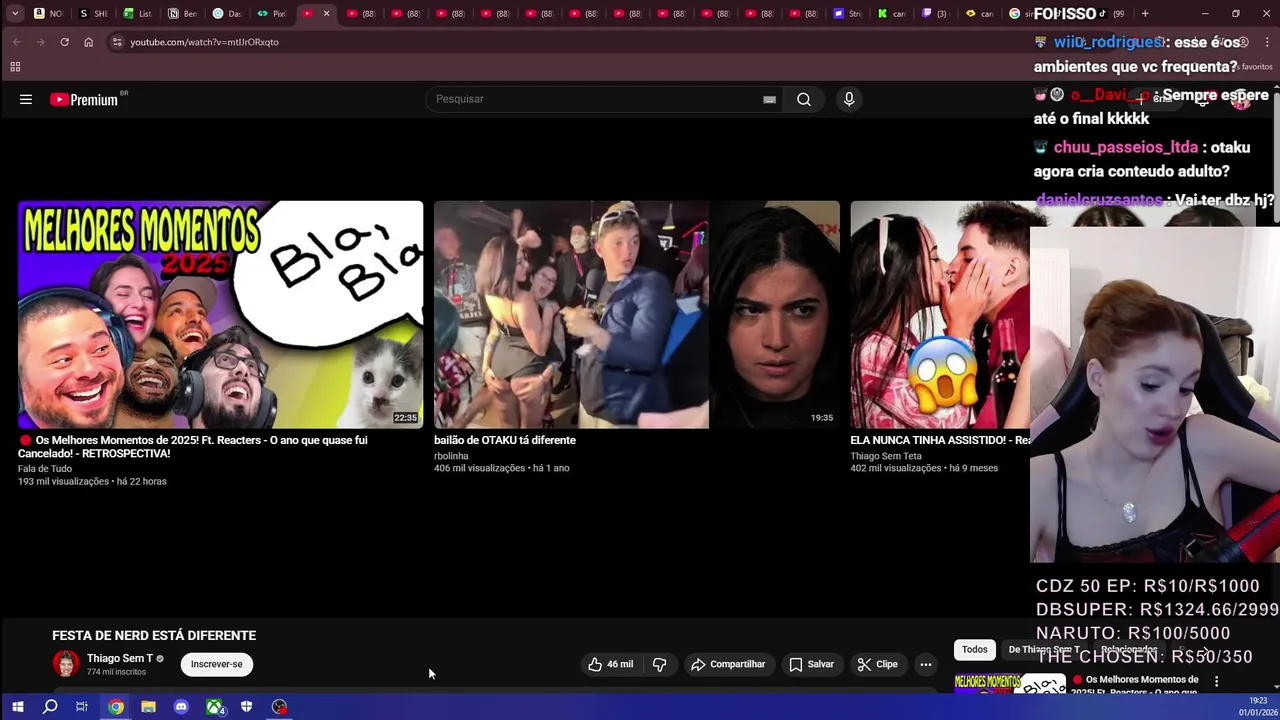Screen dimensions: 1280x720
Task: Open Task View on the taskbar
Action: tap(82, 707)
